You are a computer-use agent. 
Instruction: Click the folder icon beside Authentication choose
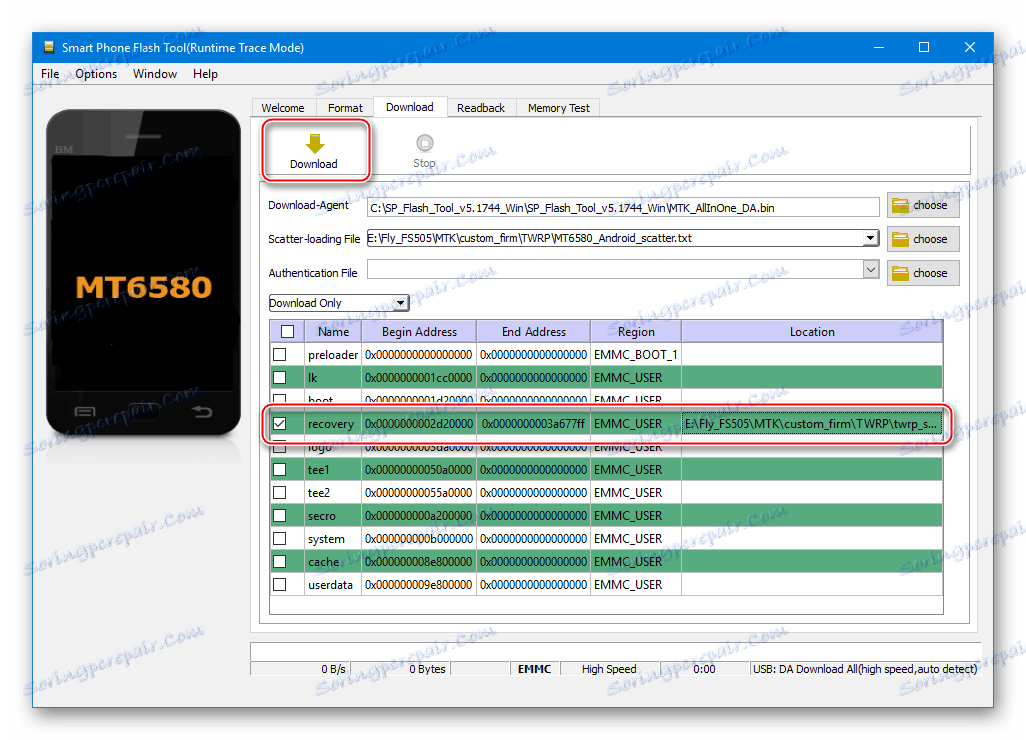(x=900, y=273)
